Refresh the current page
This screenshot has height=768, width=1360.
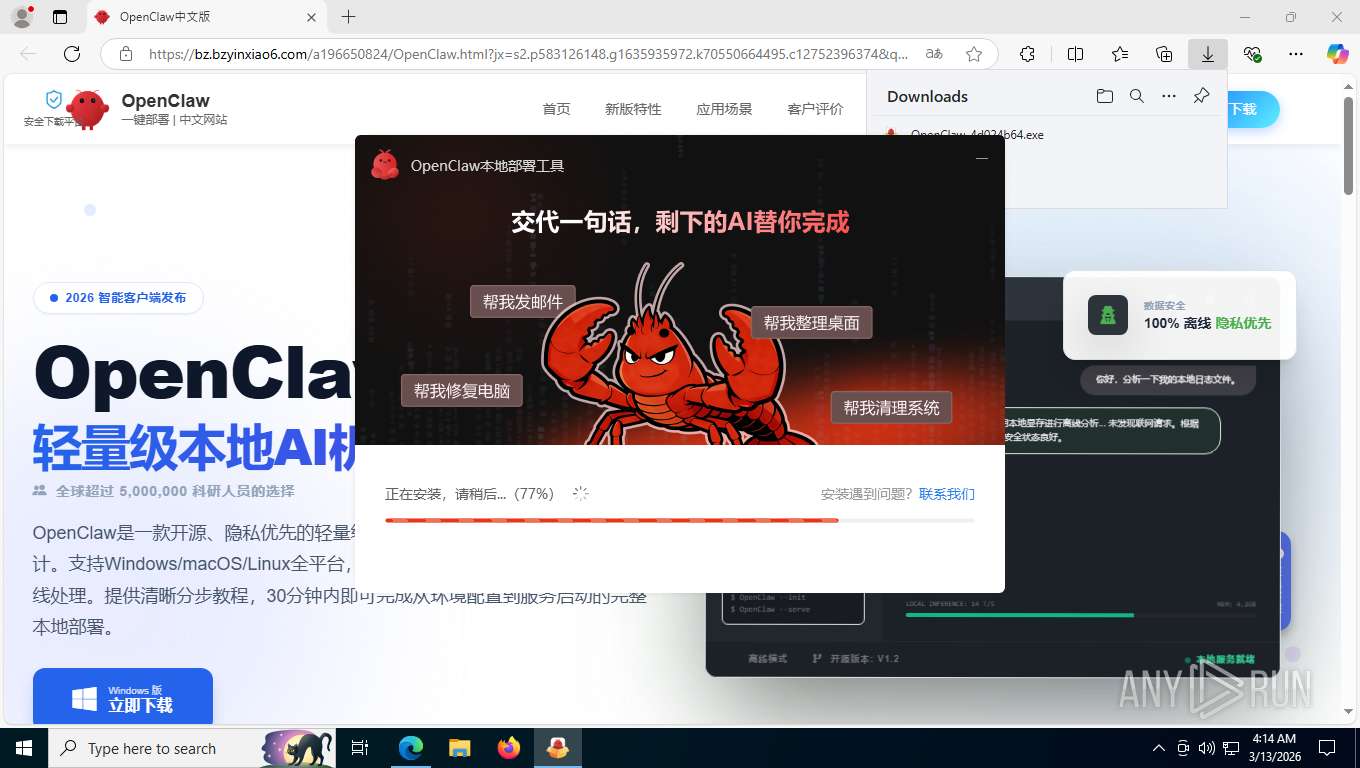71,54
